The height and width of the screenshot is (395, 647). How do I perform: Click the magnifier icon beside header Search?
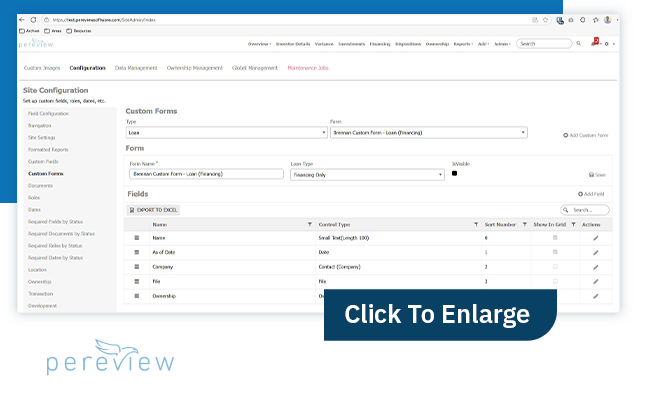click(579, 43)
